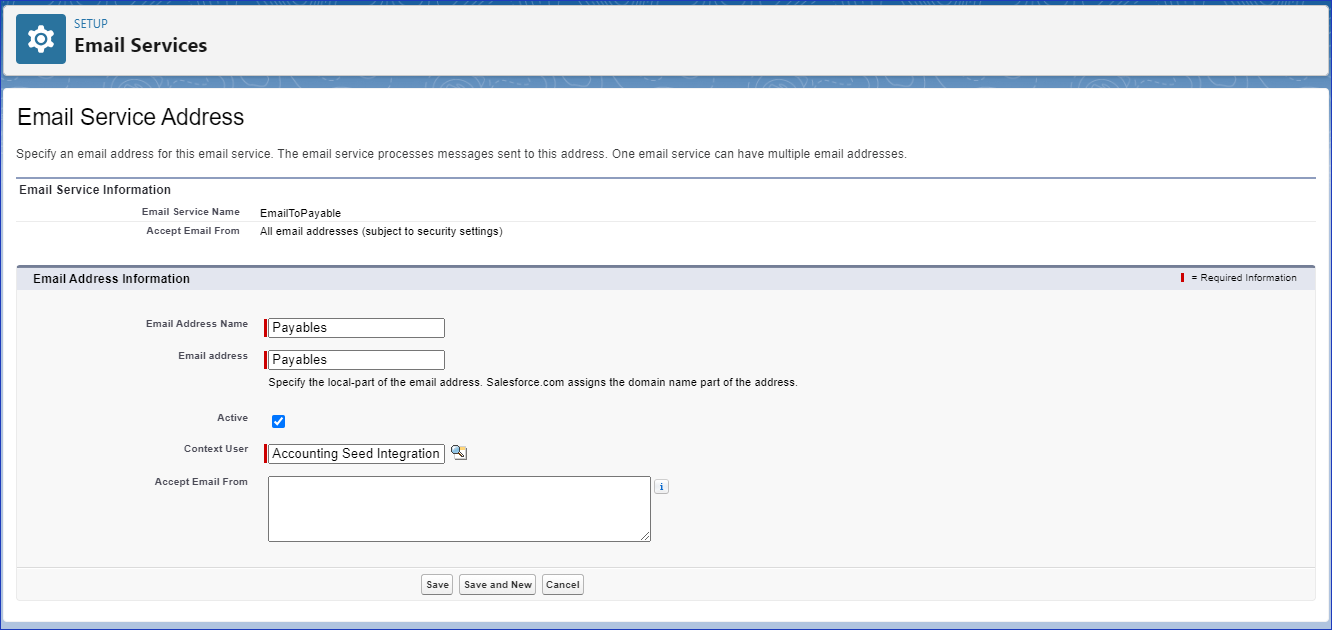Cancel the email address form
The height and width of the screenshot is (630, 1332).
[563, 585]
